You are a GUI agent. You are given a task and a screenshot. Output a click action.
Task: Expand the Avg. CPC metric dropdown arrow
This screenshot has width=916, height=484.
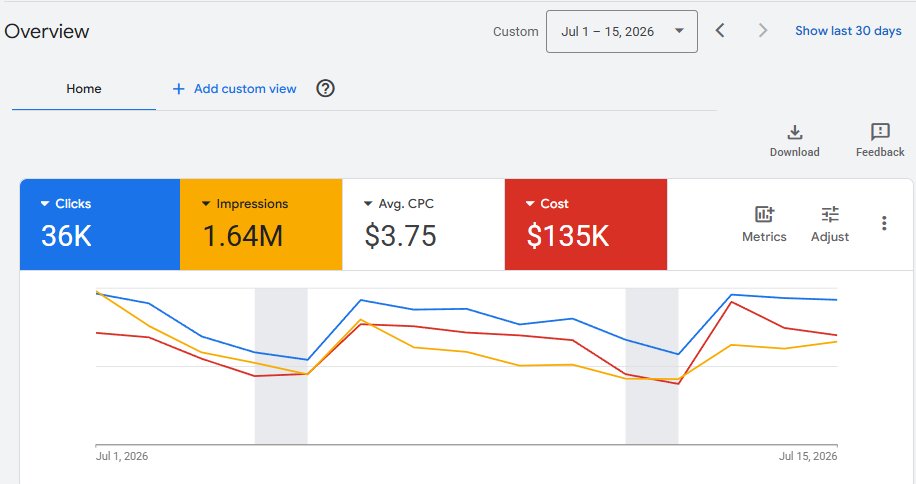[x=368, y=204]
